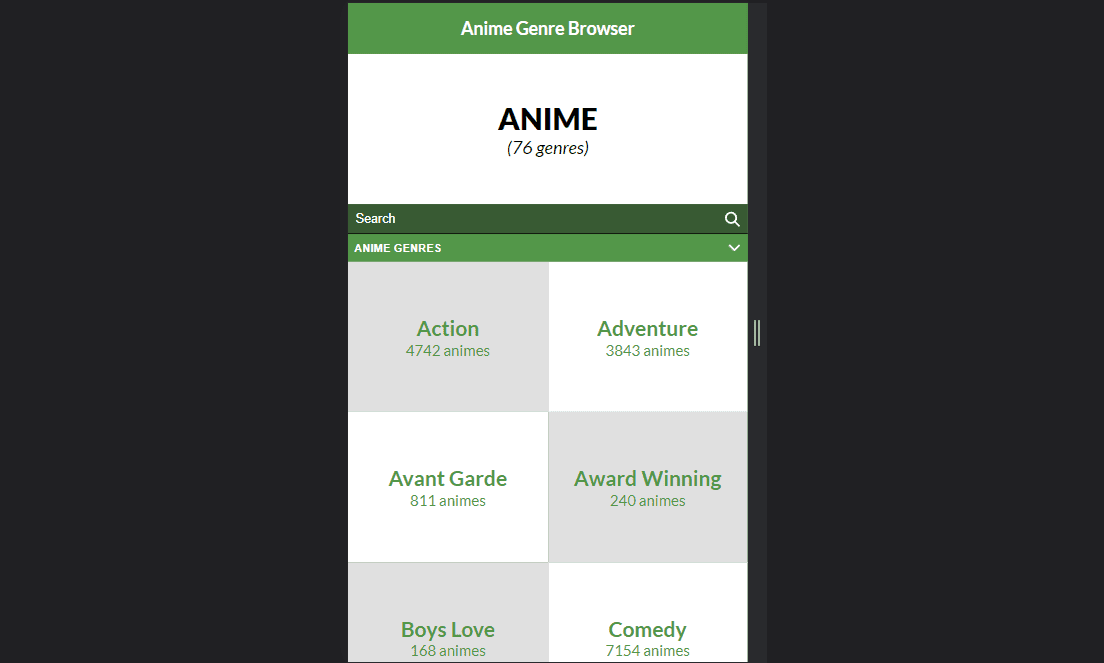Open the Boys Love genre
1104x663 pixels.
click(448, 629)
